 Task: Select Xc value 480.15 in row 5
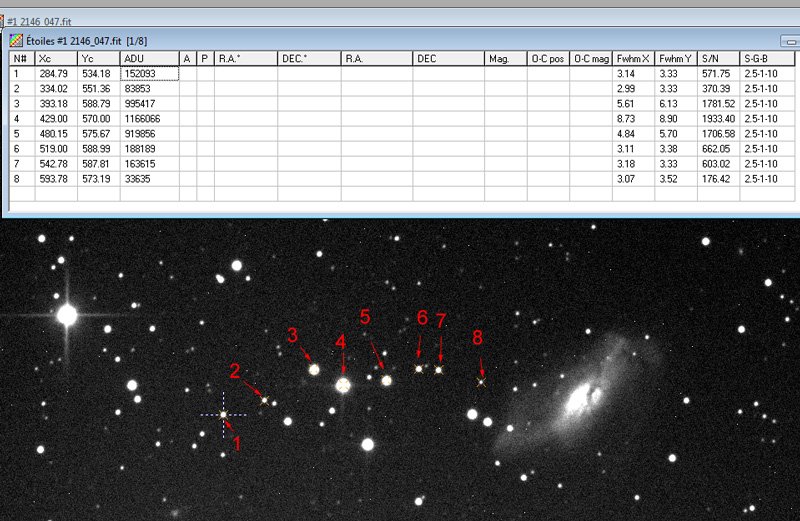pos(54,134)
